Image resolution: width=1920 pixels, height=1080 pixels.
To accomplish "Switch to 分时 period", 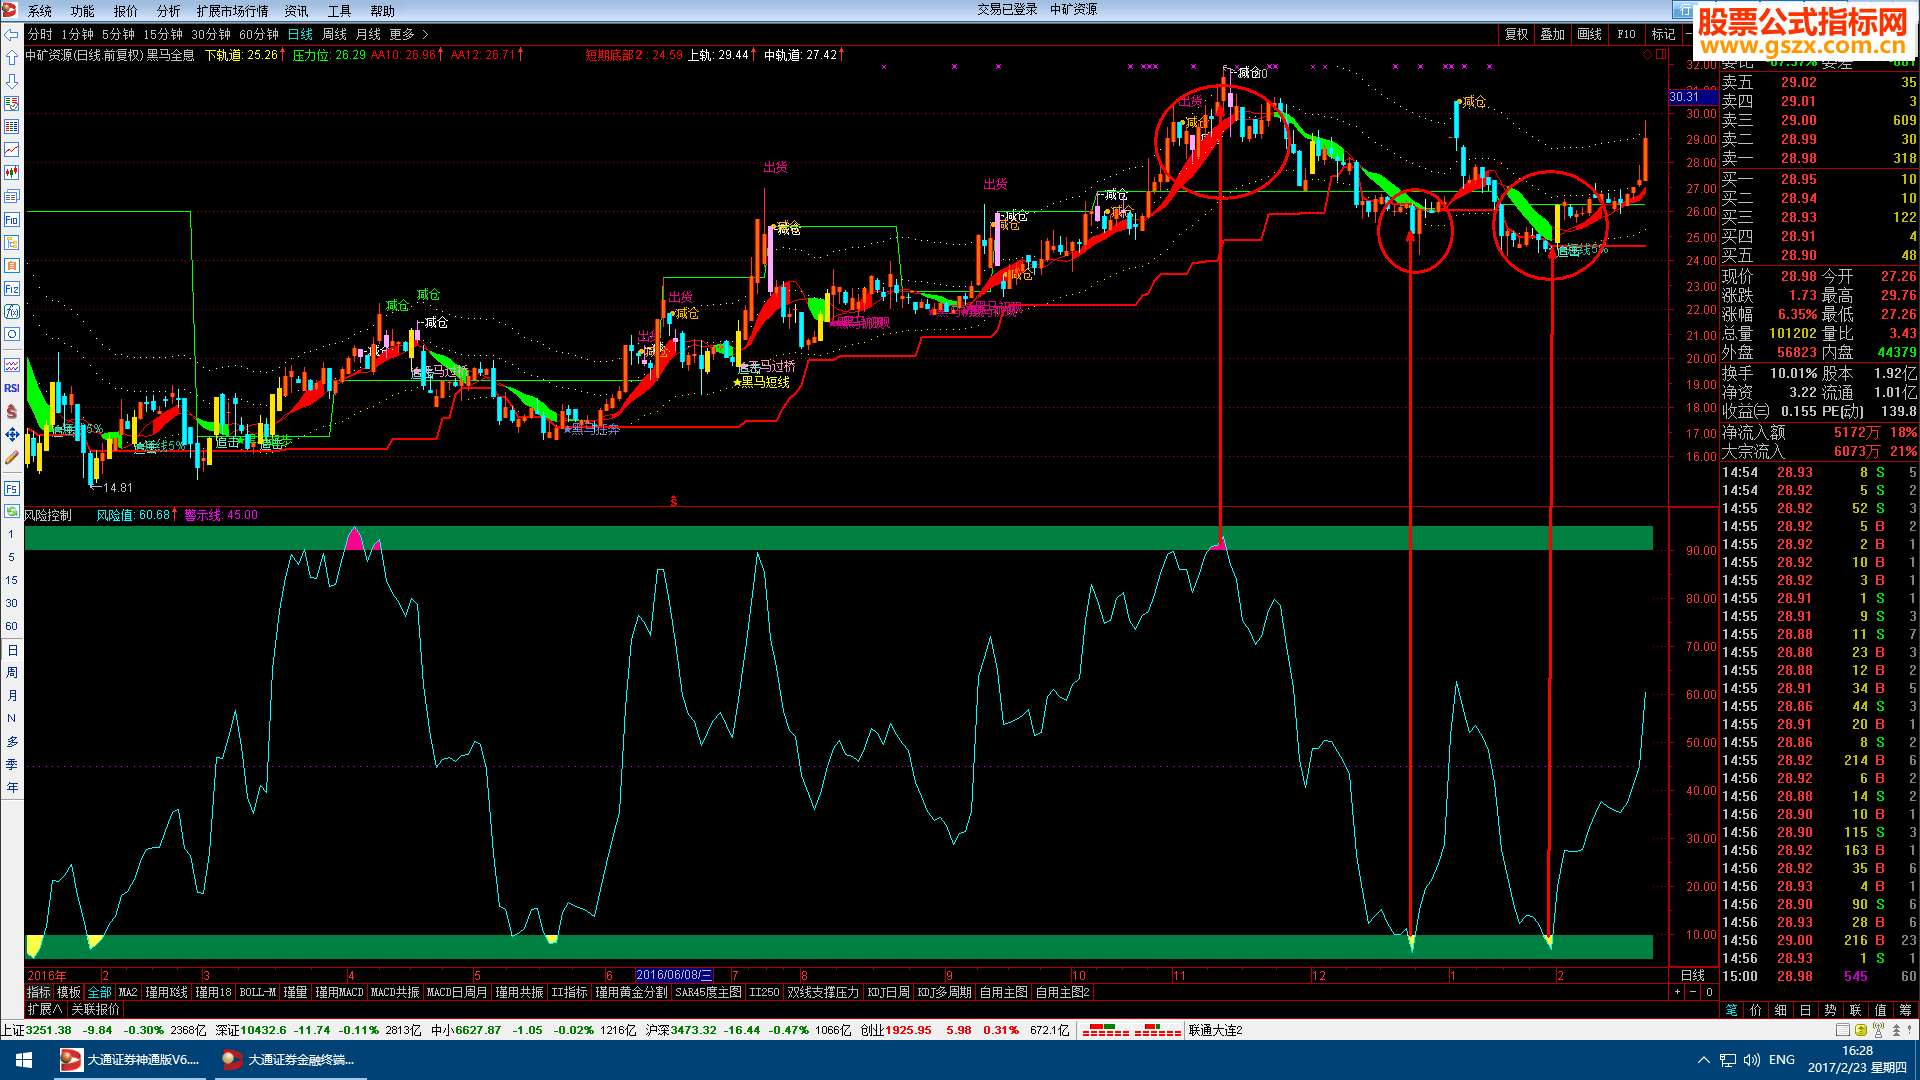I will 40,34.
